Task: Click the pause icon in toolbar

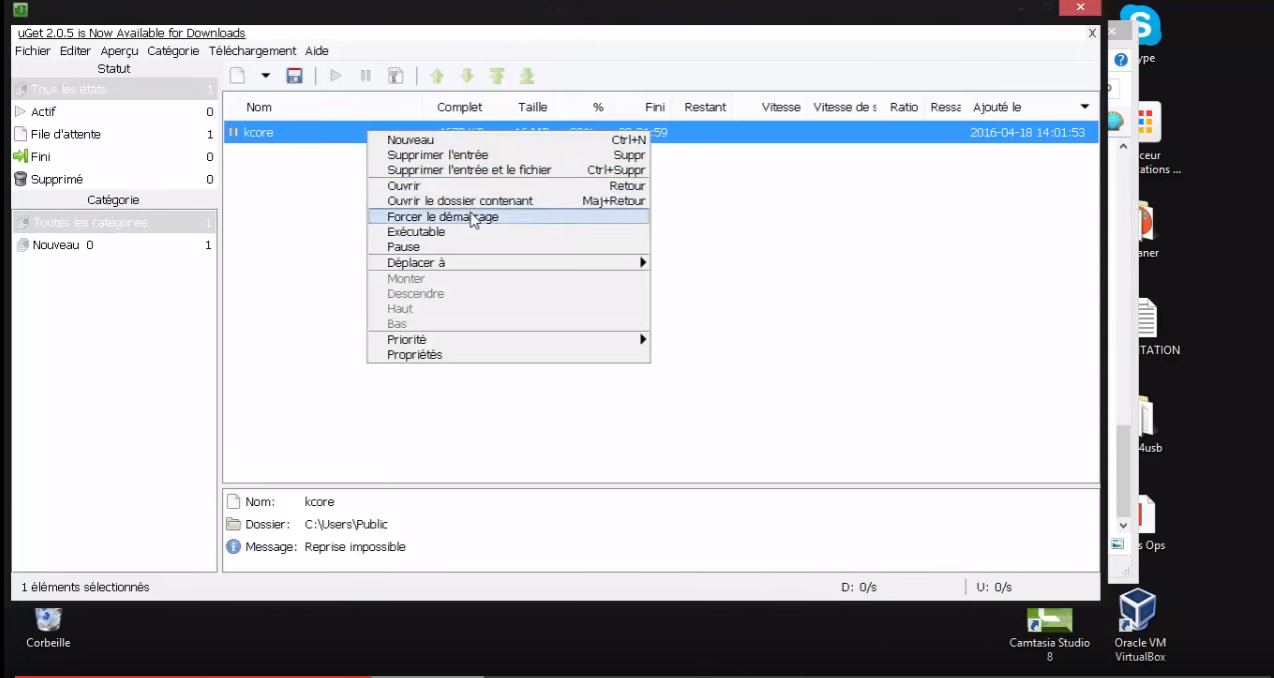Action: click(366, 75)
